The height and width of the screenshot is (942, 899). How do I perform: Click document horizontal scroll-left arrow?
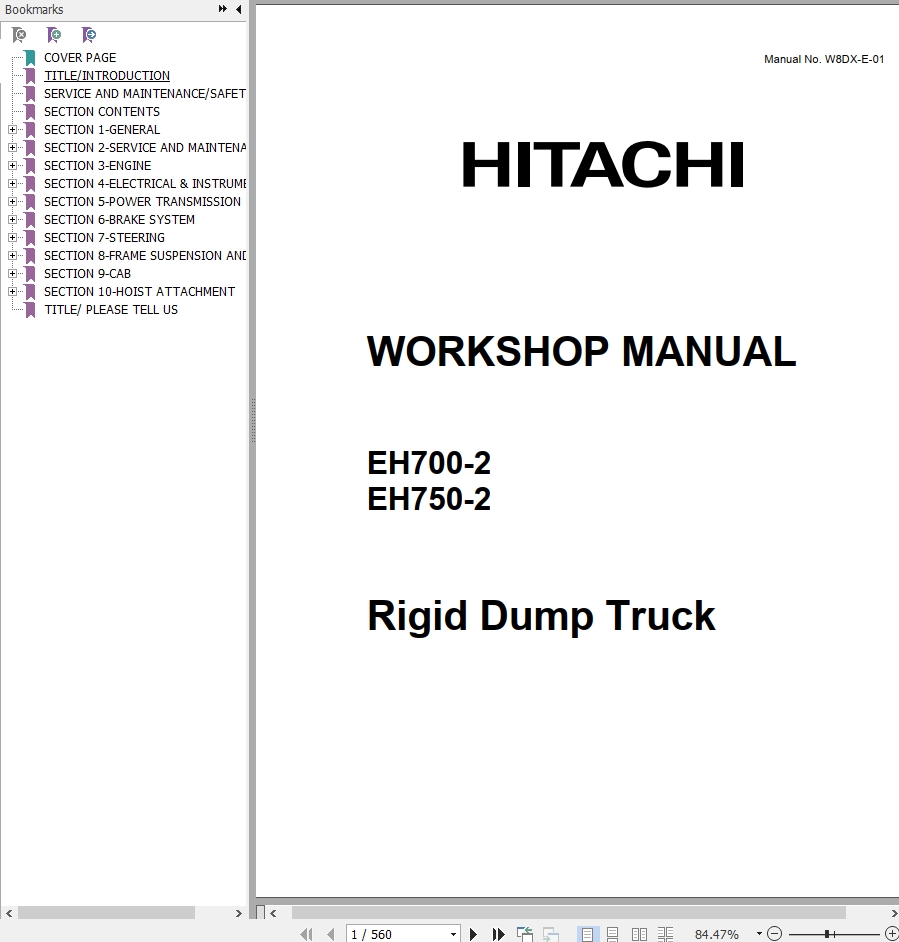[273, 913]
